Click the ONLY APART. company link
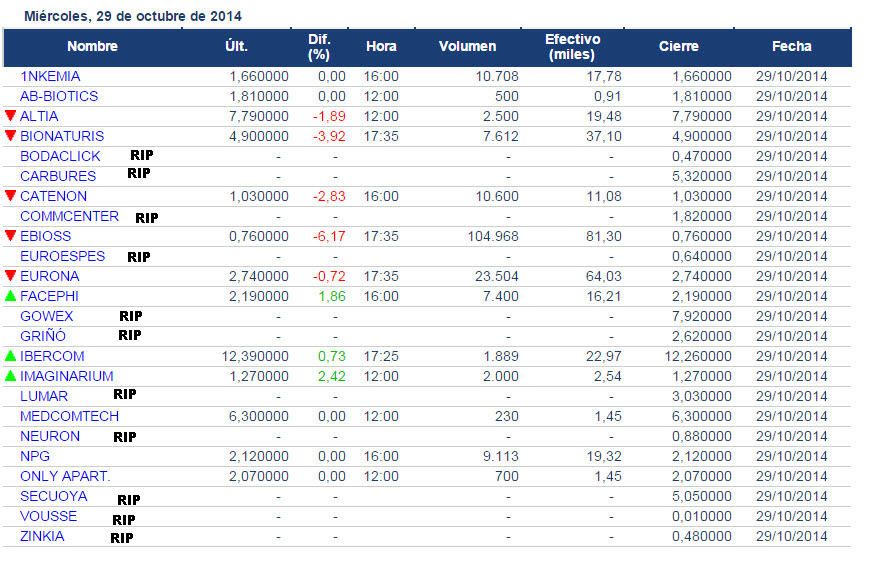This screenshot has height=568, width=872. [65, 476]
